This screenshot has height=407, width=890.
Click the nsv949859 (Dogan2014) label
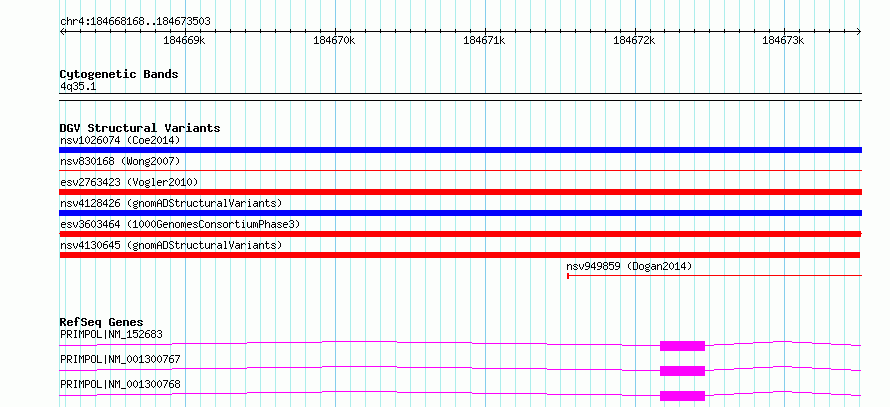click(629, 266)
